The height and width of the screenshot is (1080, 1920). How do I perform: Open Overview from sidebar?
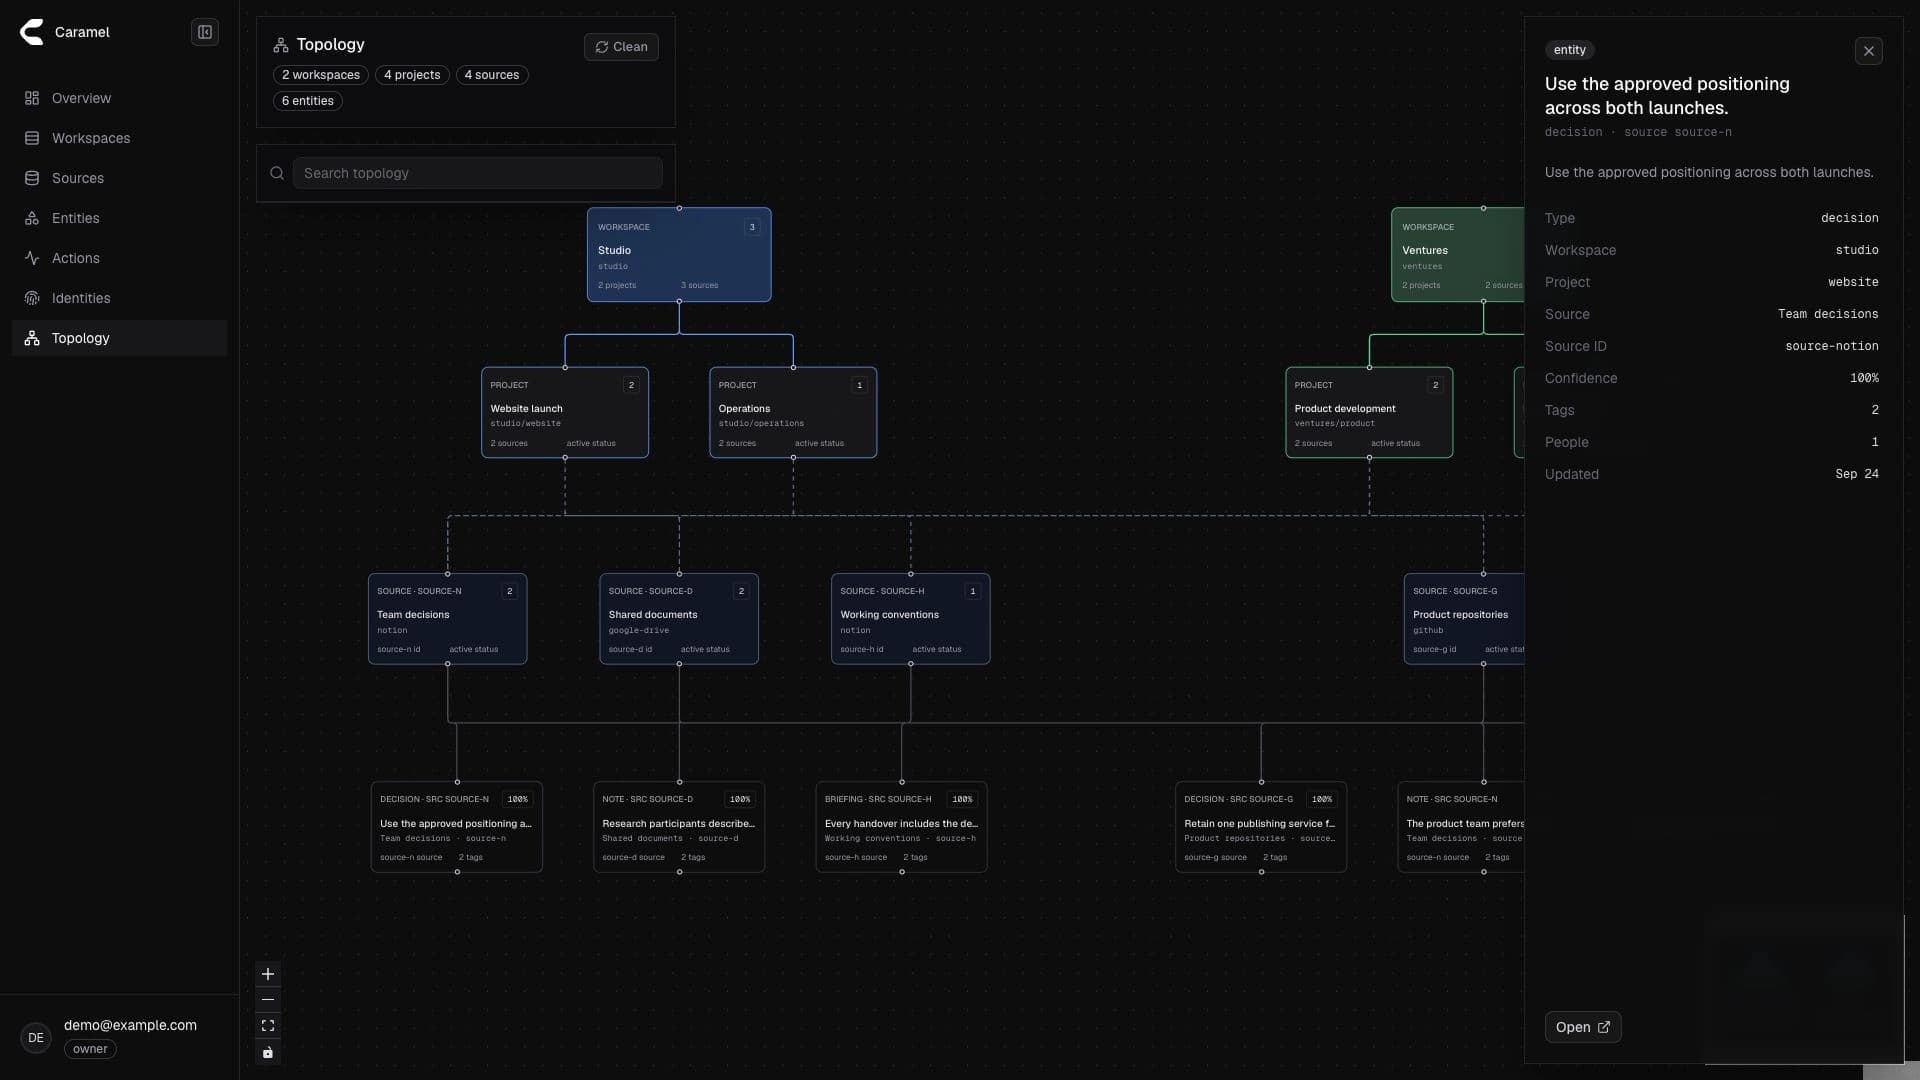click(x=119, y=98)
